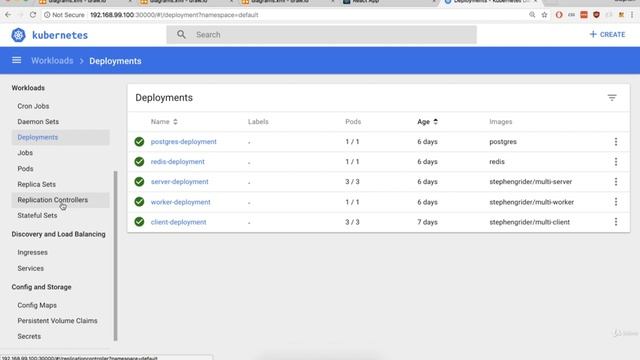Select Jobs in sidebar

coord(25,153)
